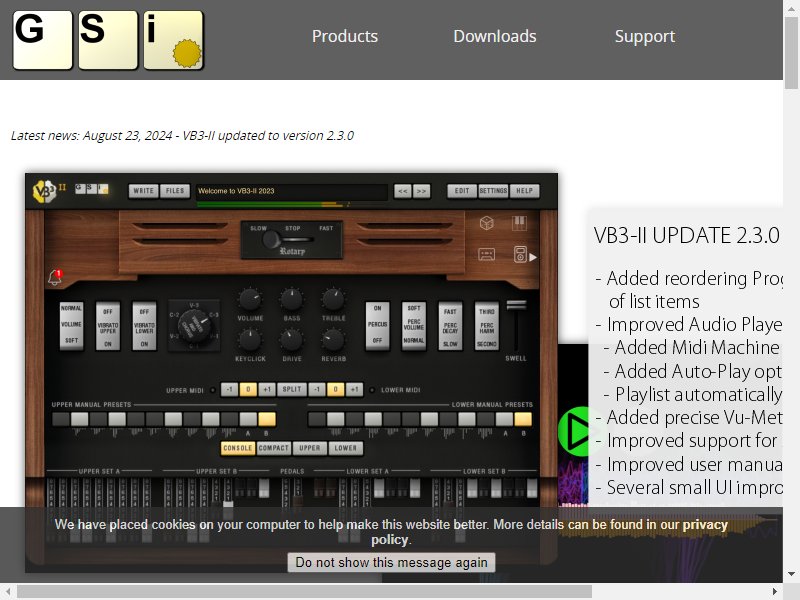Viewport: 800px width, 600px height.
Task: Select upper manual preset key B
Action: click(267, 419)
